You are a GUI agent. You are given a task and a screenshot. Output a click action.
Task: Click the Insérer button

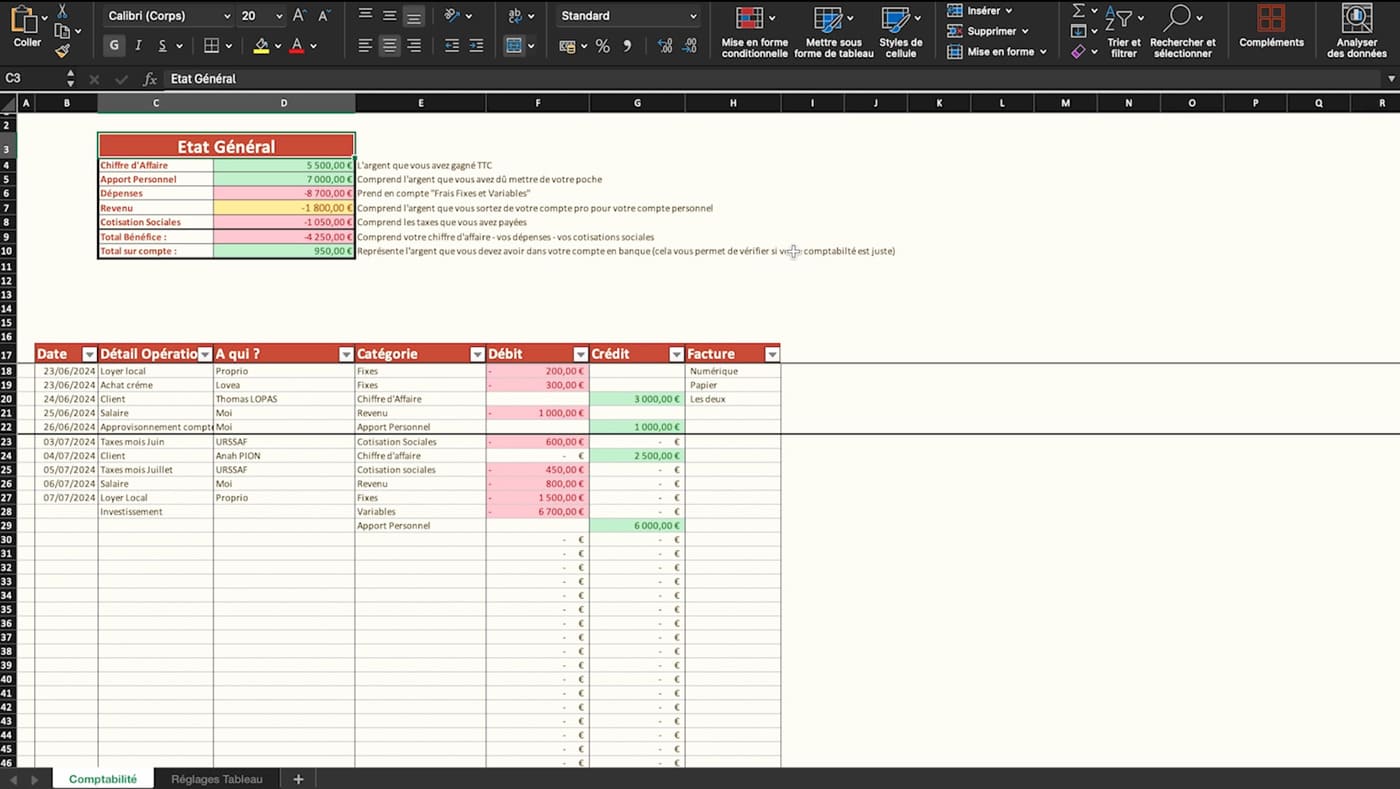click(x=982, y=11)
